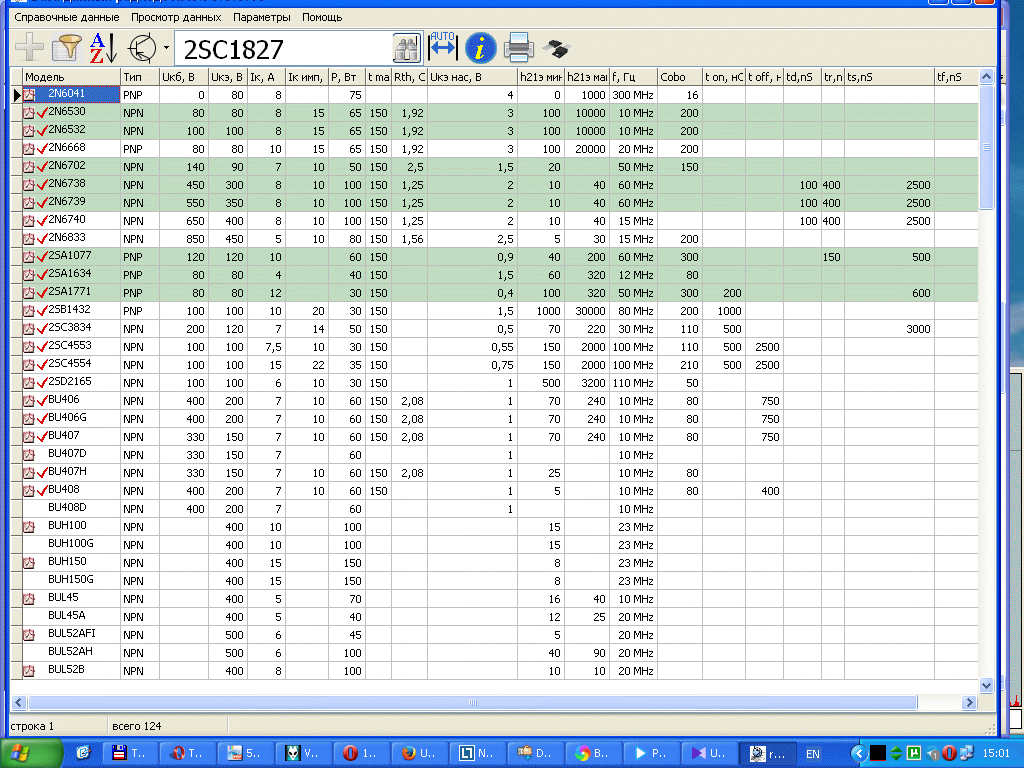Open the PDF icon on row BUL45
Screen dimensions: 1024x768
29,599
